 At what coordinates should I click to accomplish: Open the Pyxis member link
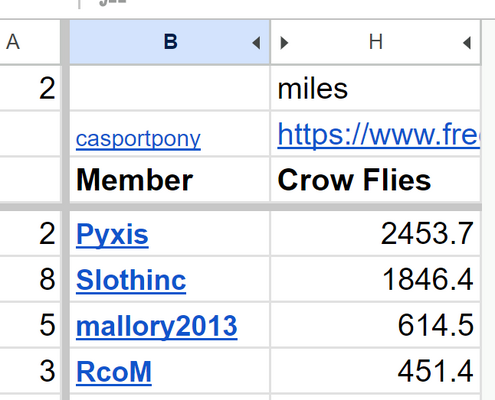click(112, 234)
